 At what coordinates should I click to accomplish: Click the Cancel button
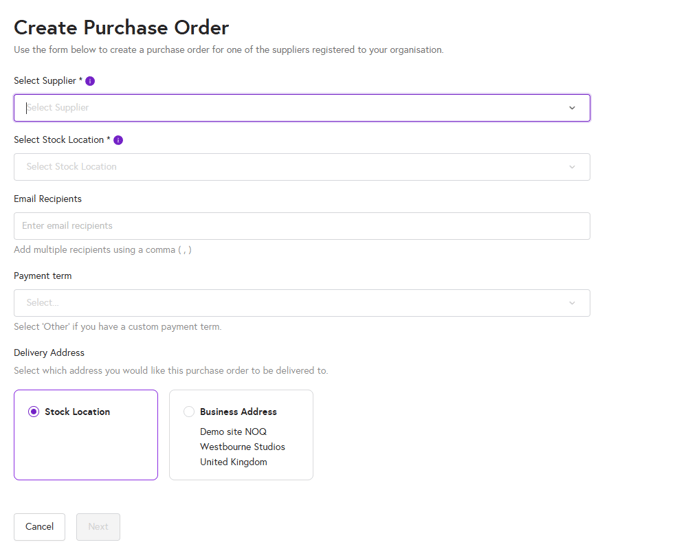click(x=39, y=527)
